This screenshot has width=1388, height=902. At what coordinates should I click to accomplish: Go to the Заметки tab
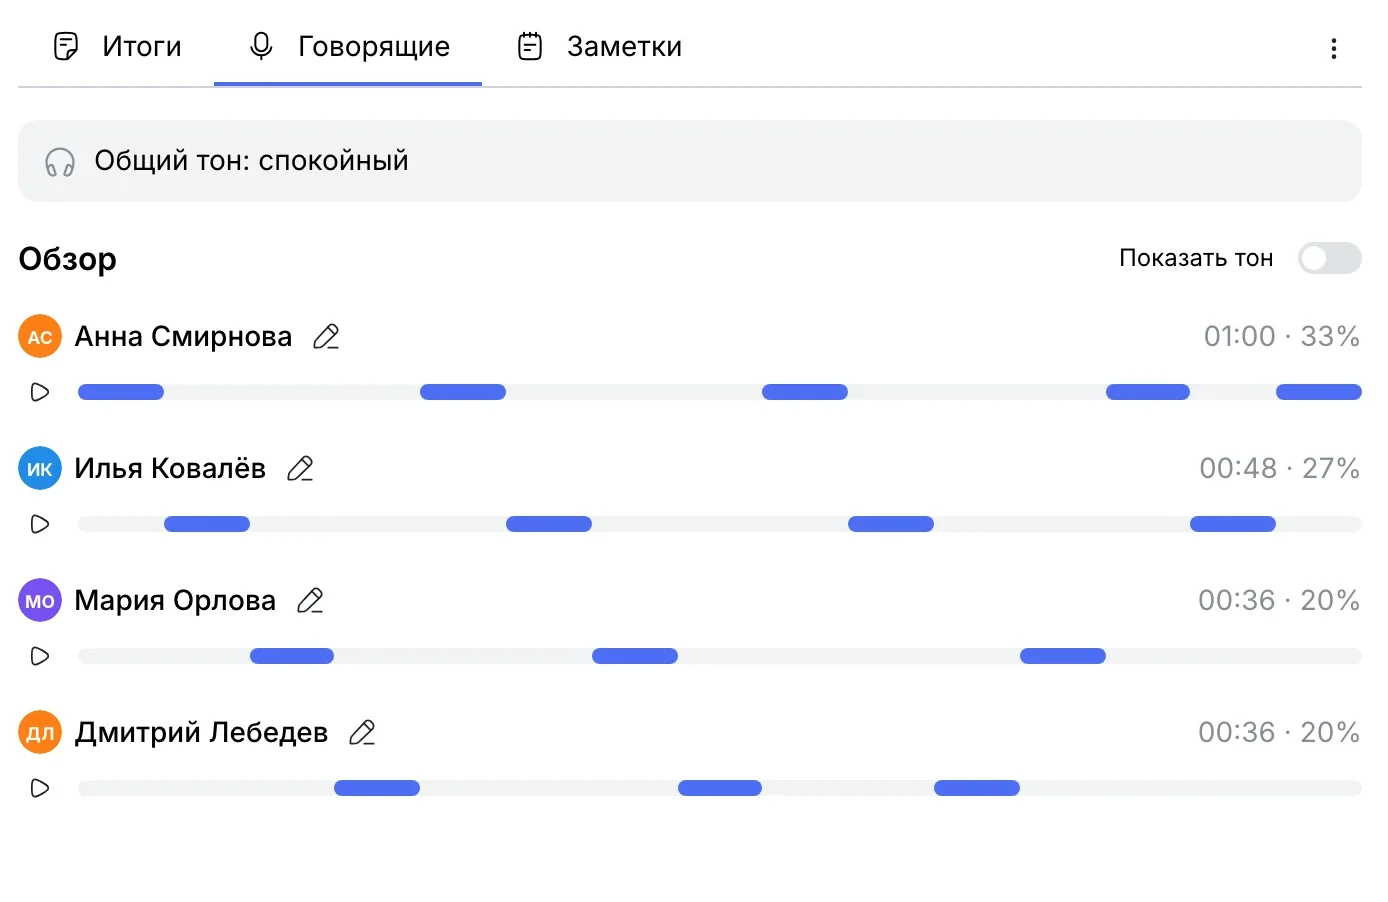pos(599,46)
